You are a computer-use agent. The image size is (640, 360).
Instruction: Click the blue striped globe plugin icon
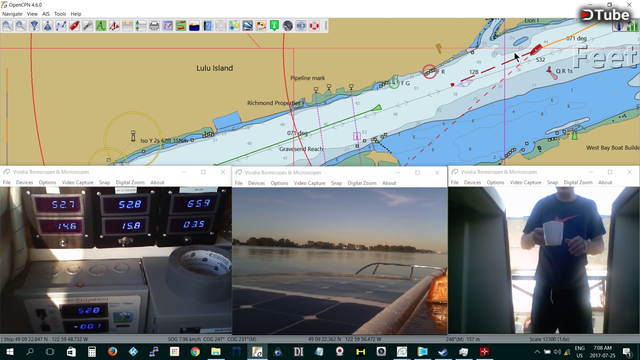click(247, 26)
